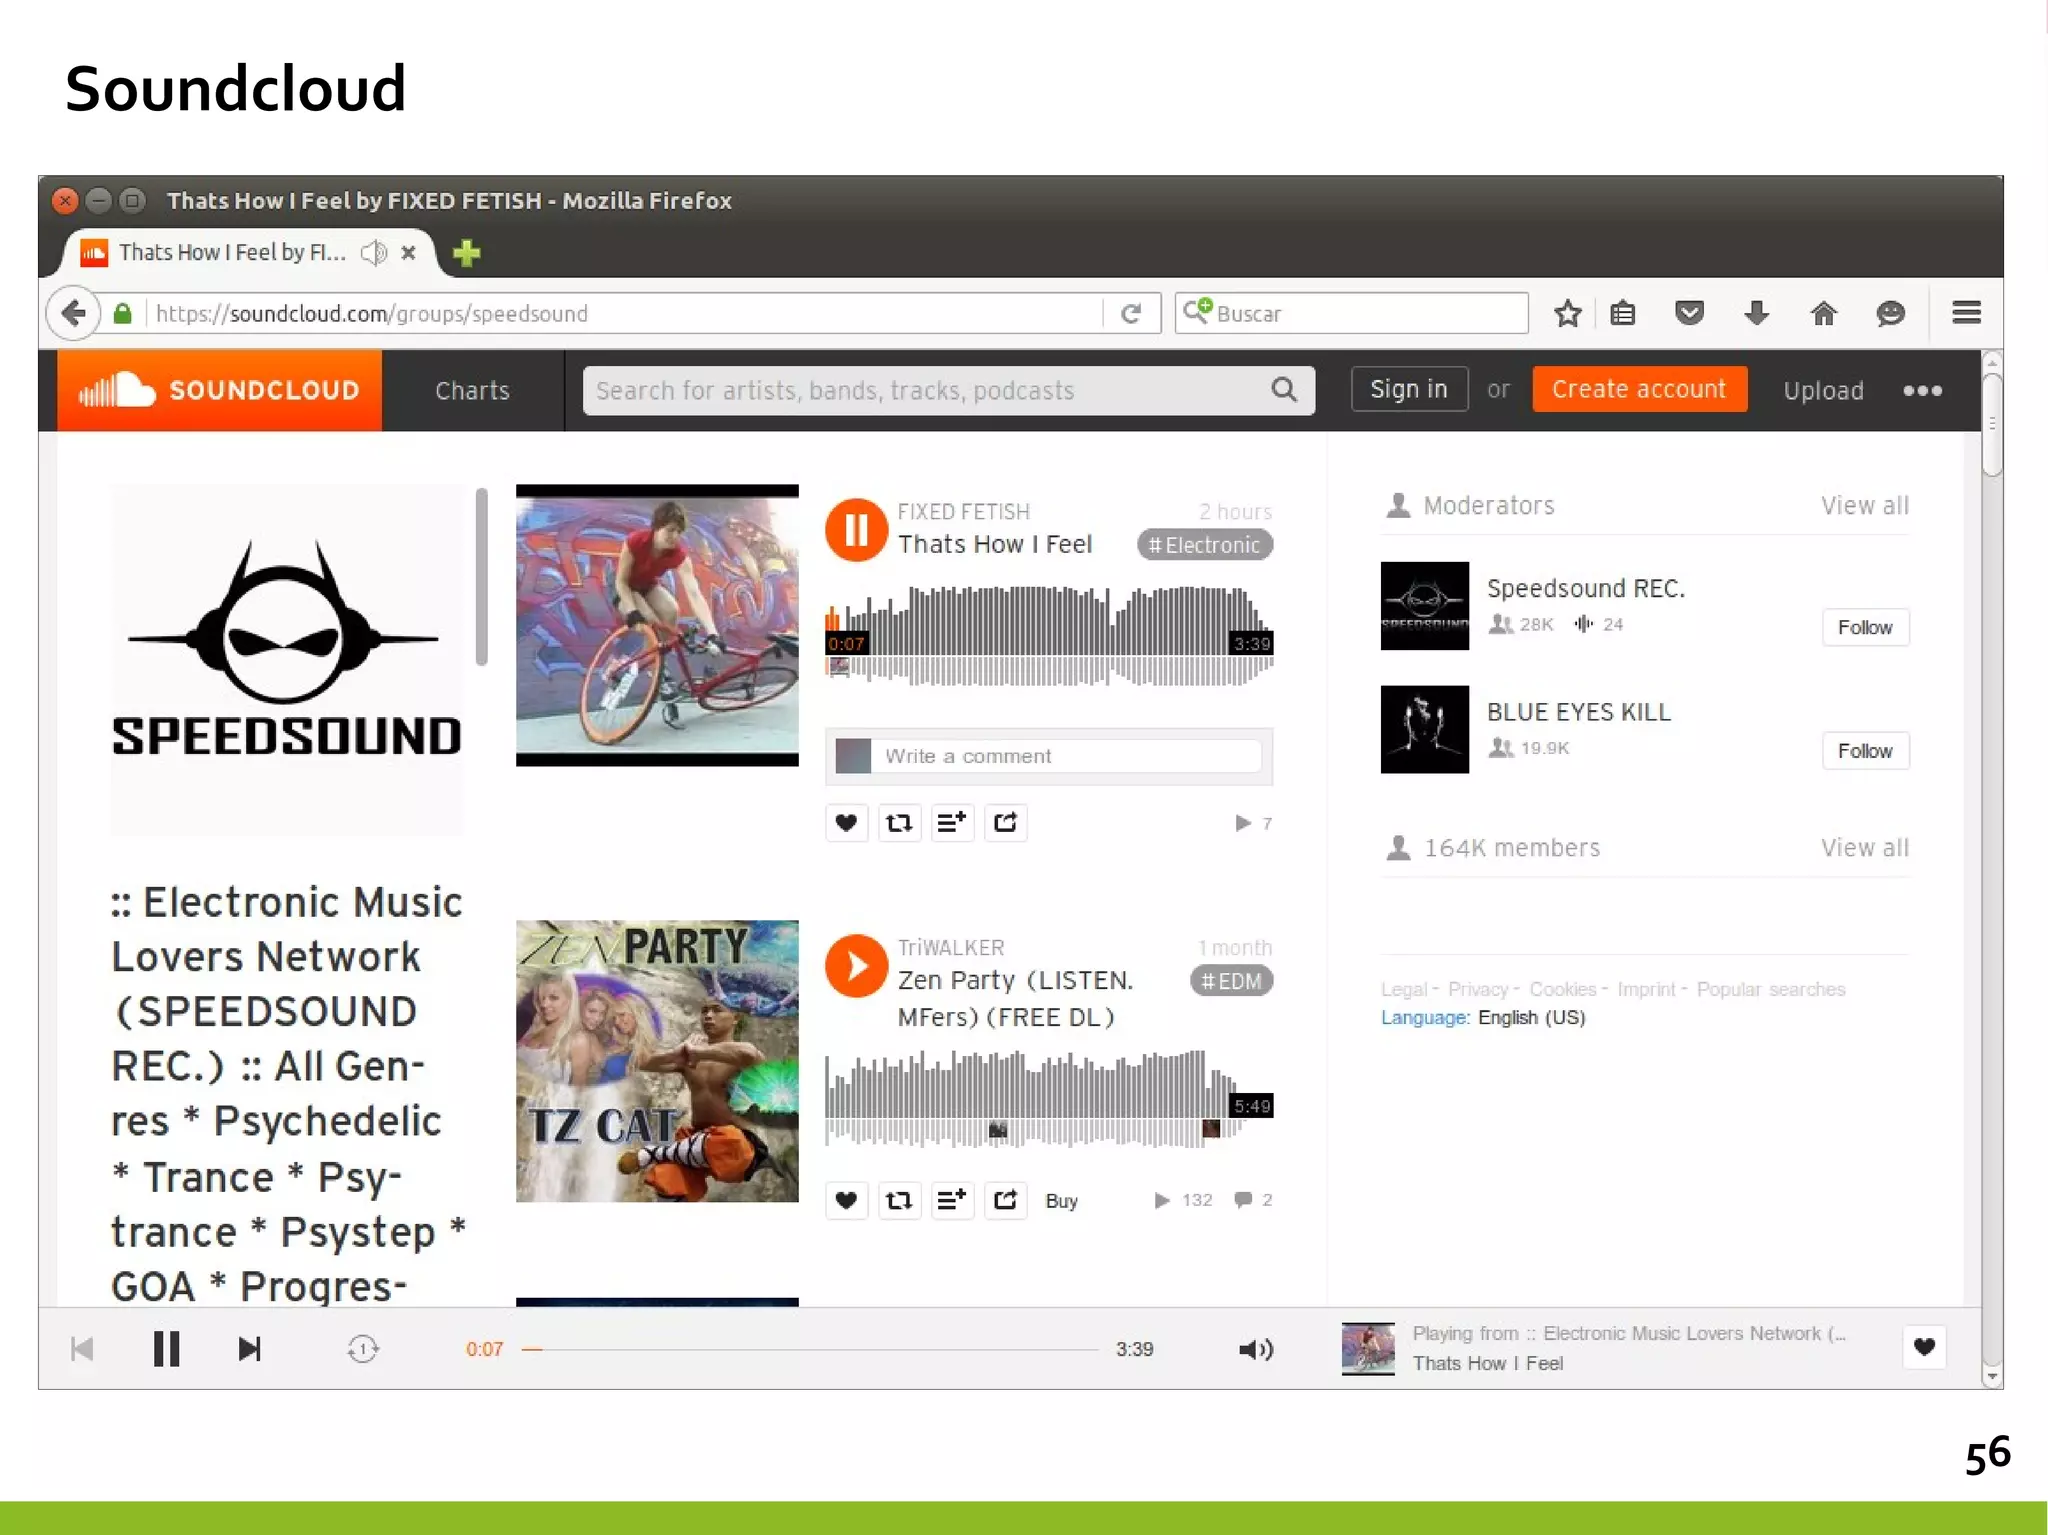Open the downloads arrow icon
Image resolution: width=2048 pixels, height=1535 pixels.
pyautogui.click(x=1756, y=314)
